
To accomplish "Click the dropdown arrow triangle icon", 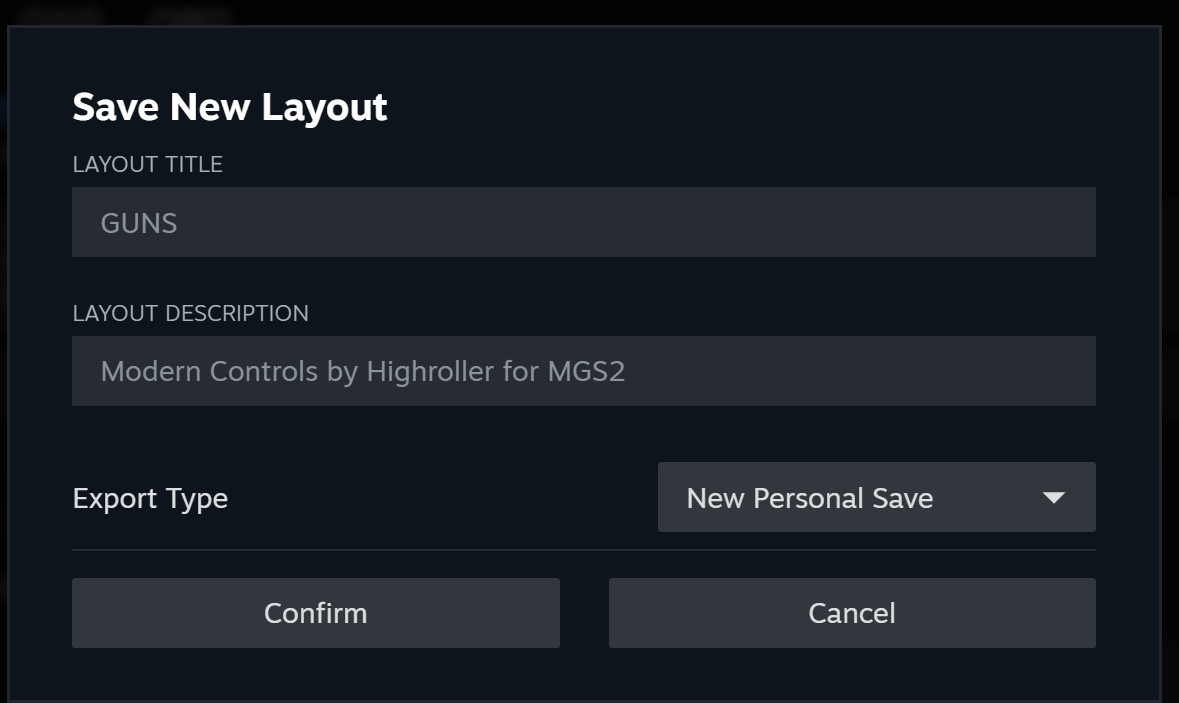I will (1053, 497).
